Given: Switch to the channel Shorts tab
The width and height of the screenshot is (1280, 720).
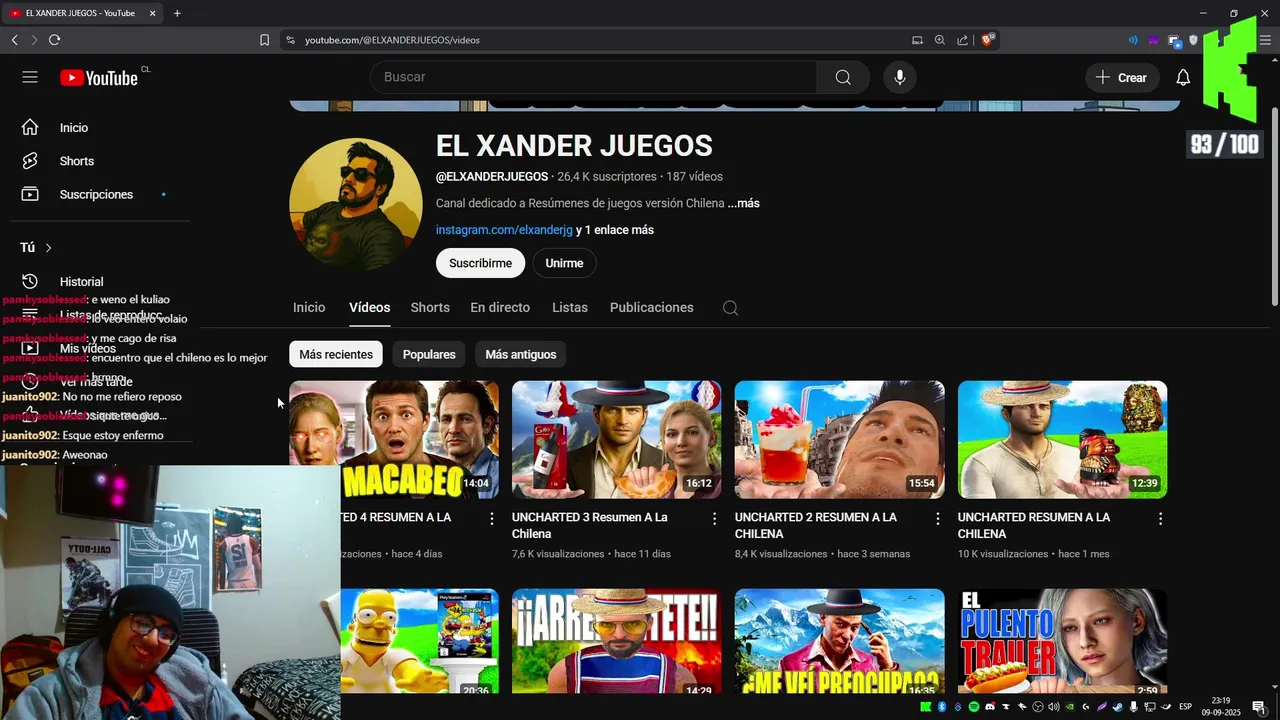Looking at the screenshot, I should (x=430, y=307).
